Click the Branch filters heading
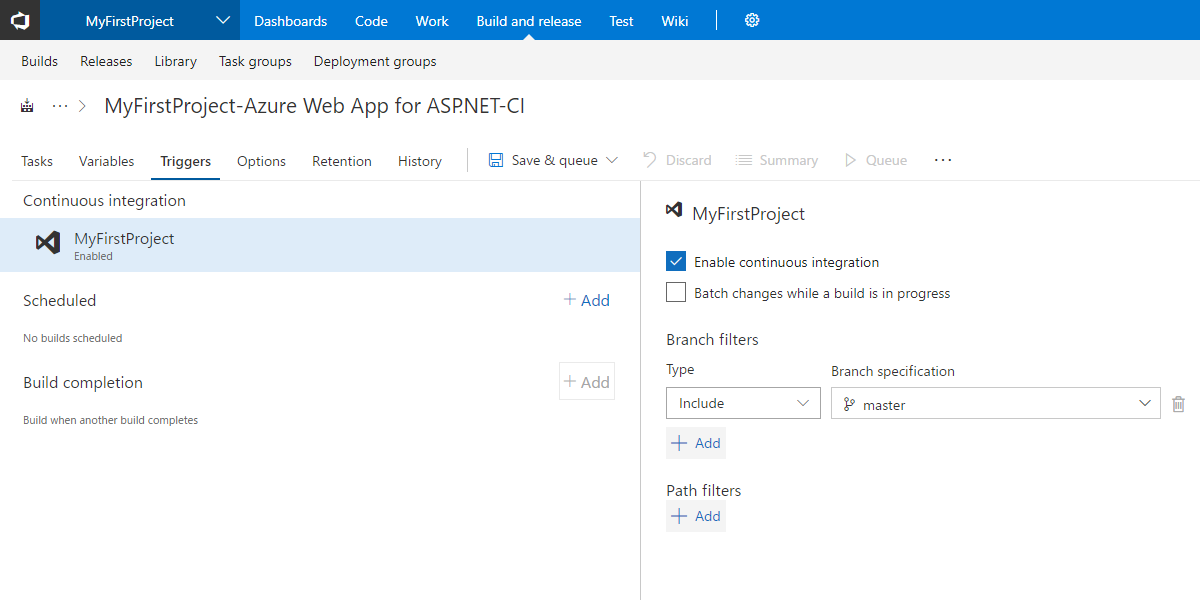This screenshot has height=600, width=1200. pyautogui.click(x=712, y=339)
